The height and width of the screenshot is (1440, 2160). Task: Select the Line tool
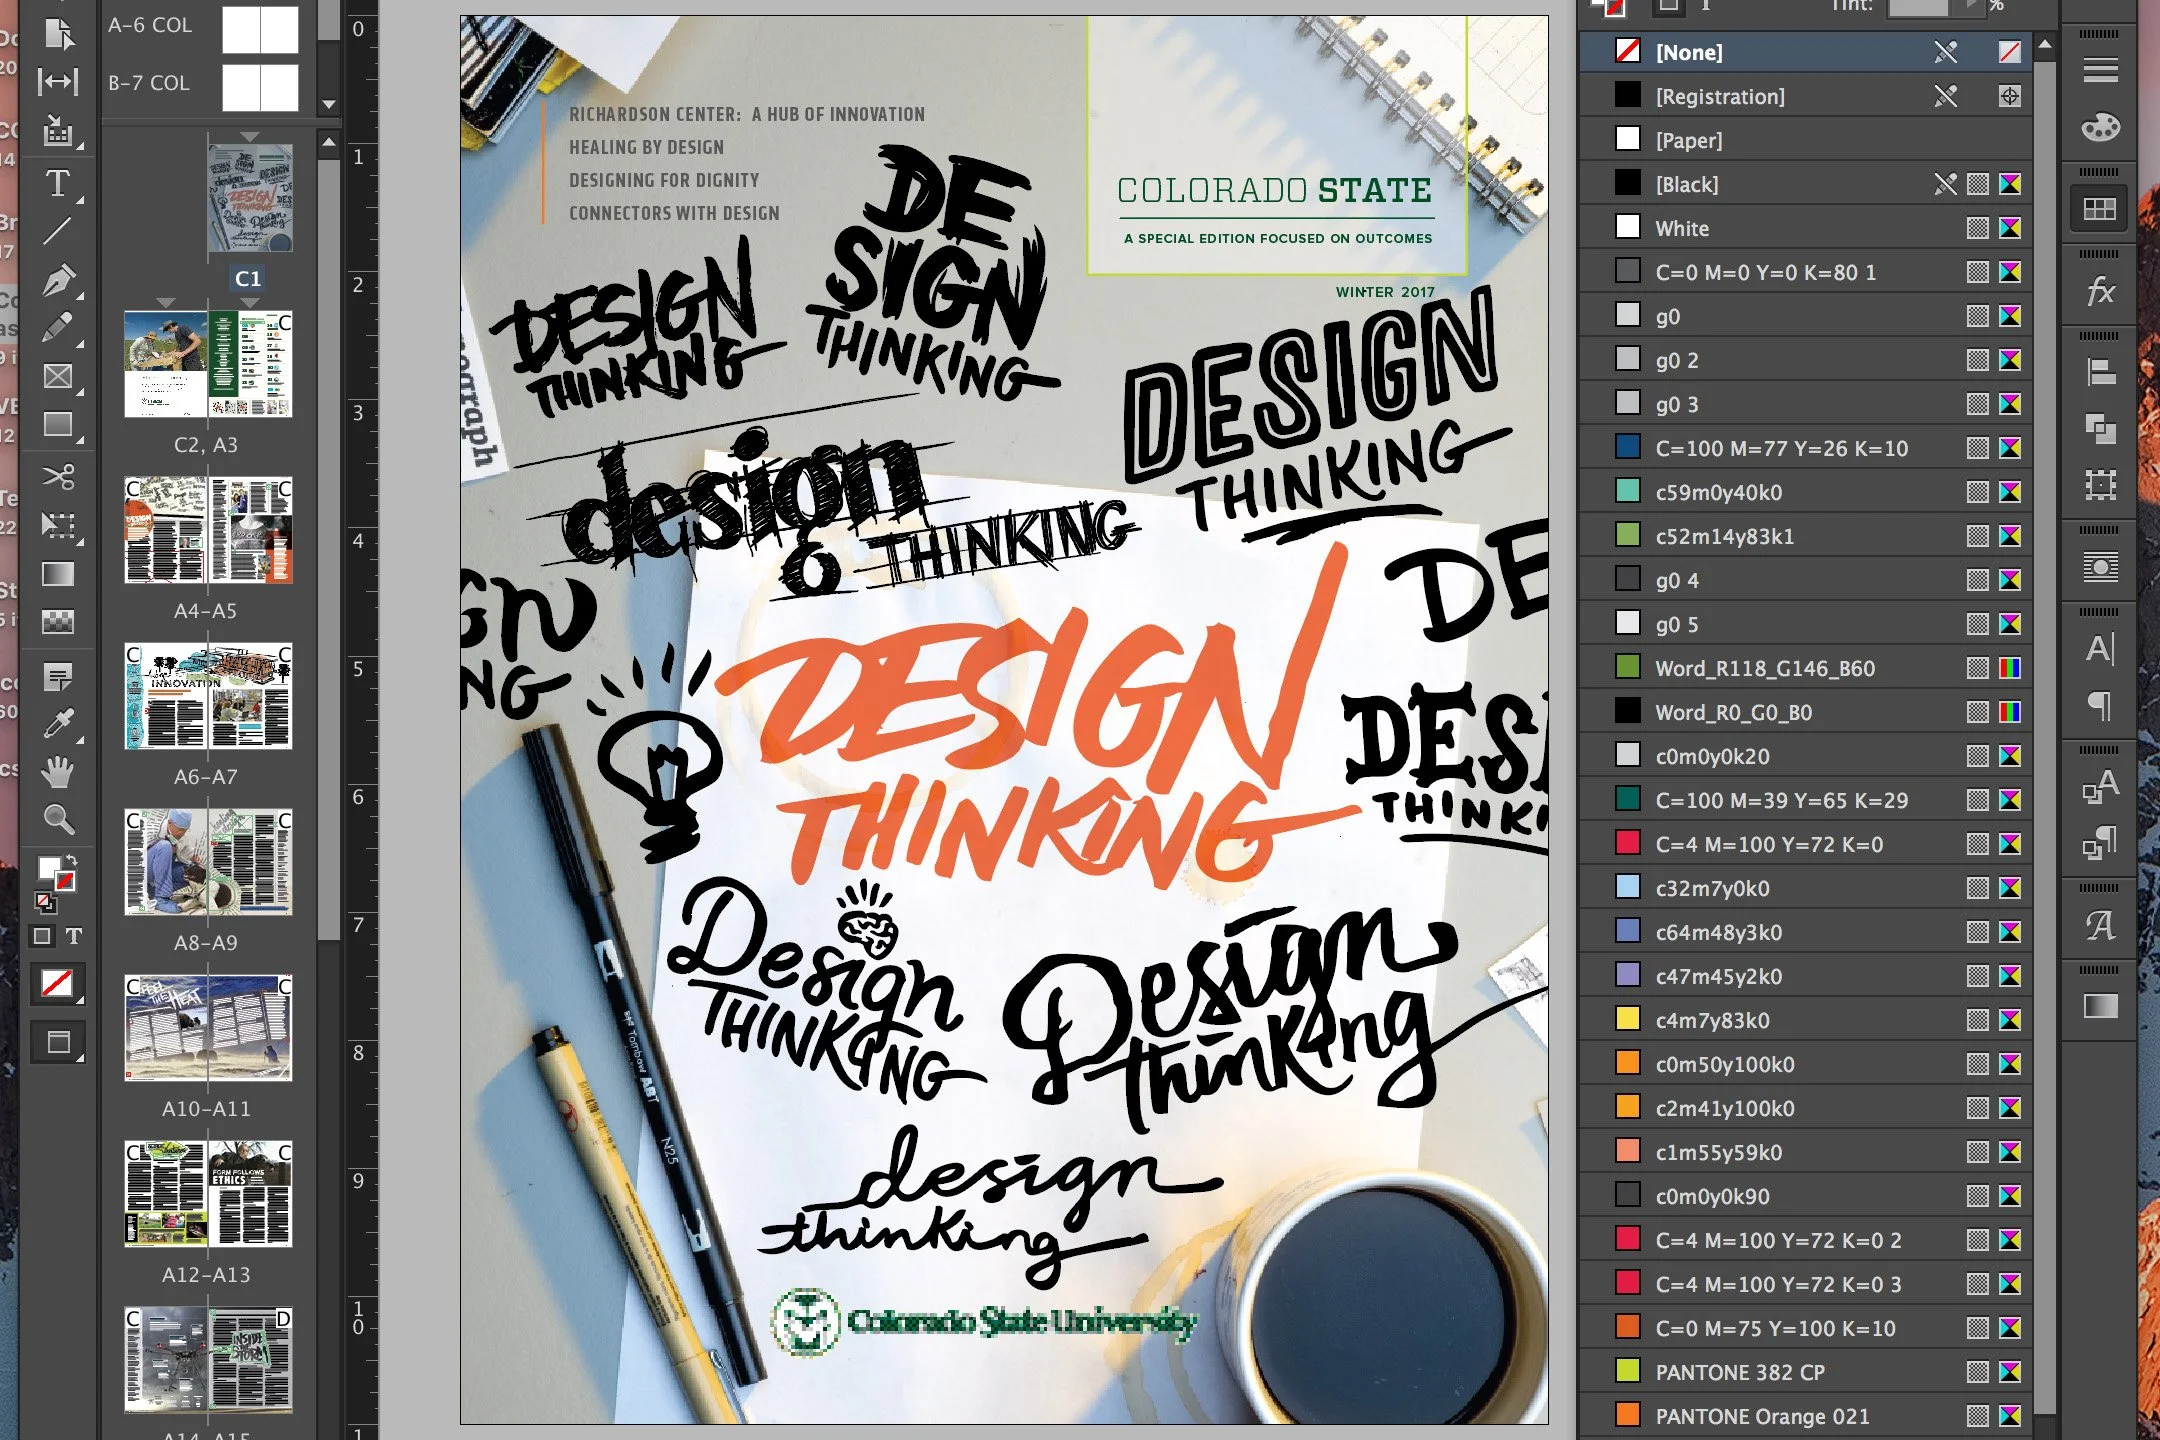58,231
